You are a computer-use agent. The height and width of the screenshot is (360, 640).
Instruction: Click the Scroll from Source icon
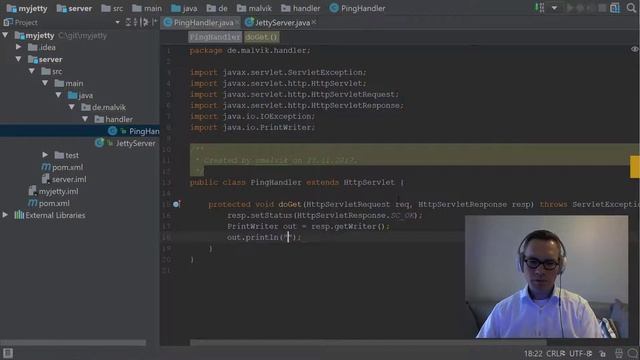point(128,22)
